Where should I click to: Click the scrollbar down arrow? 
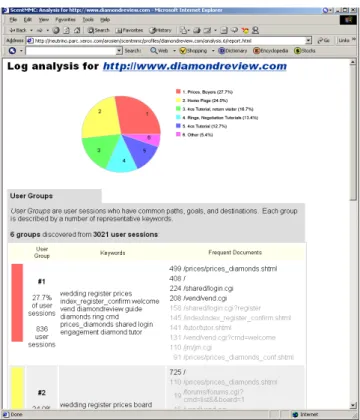click(x=353, y=405)
